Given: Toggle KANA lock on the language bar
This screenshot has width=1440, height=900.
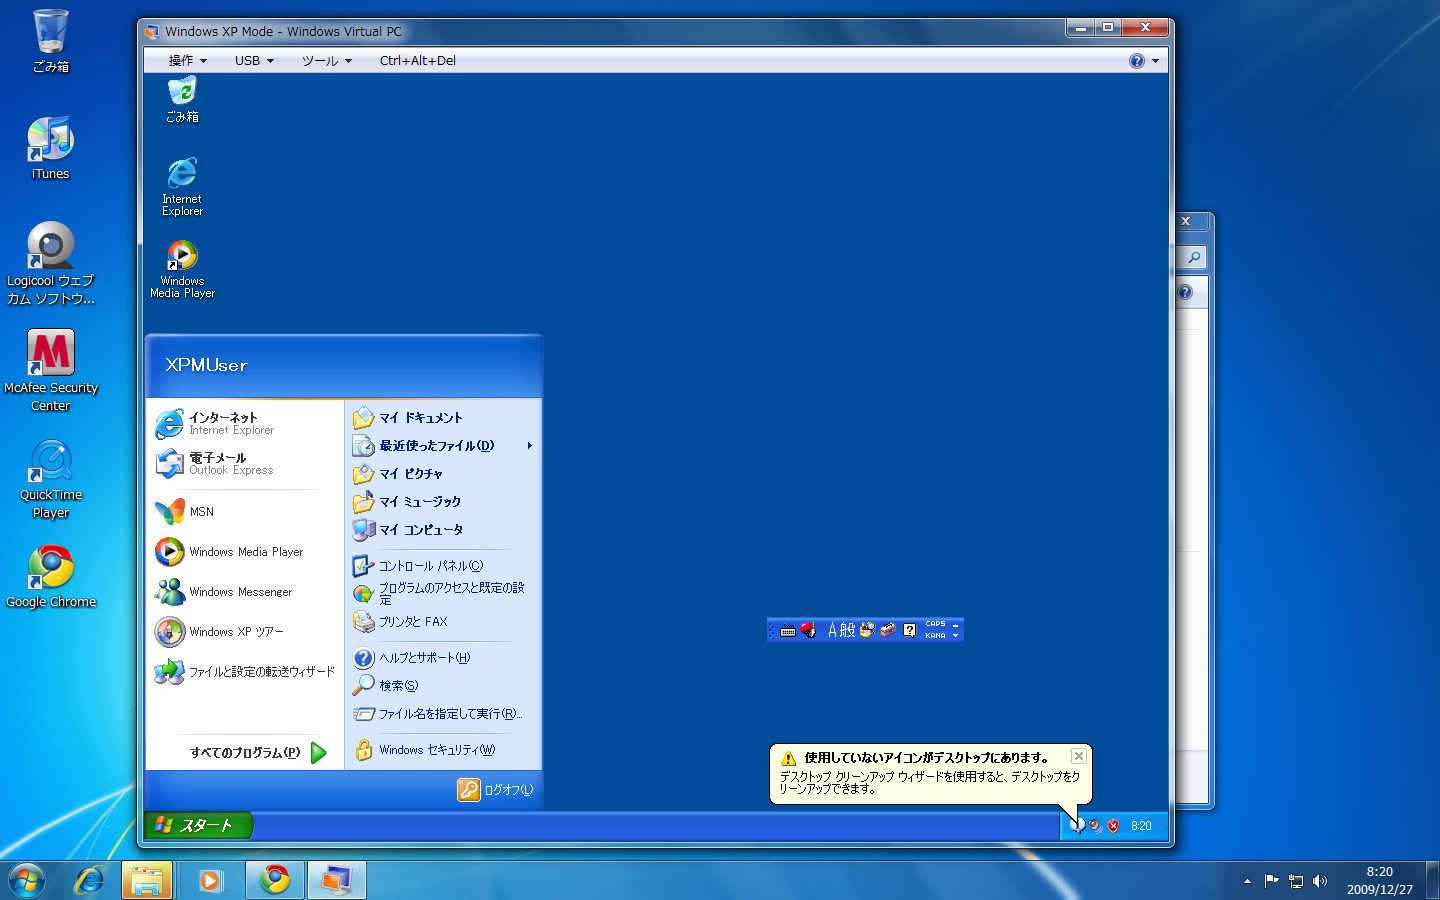Looking at the screenshot, I should (x=935, y=636).
